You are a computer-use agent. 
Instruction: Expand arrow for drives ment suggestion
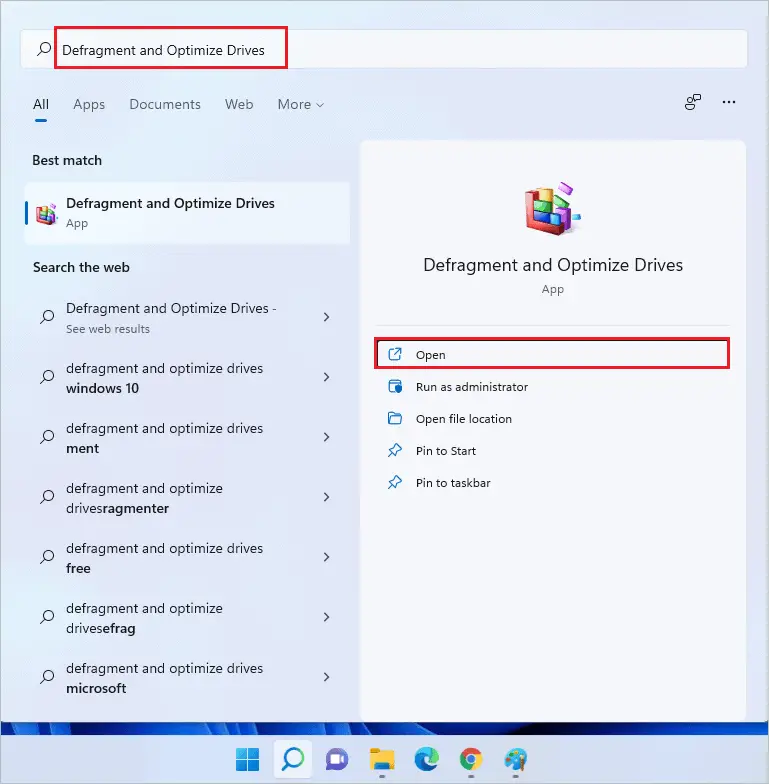click(x=326, y=437)
